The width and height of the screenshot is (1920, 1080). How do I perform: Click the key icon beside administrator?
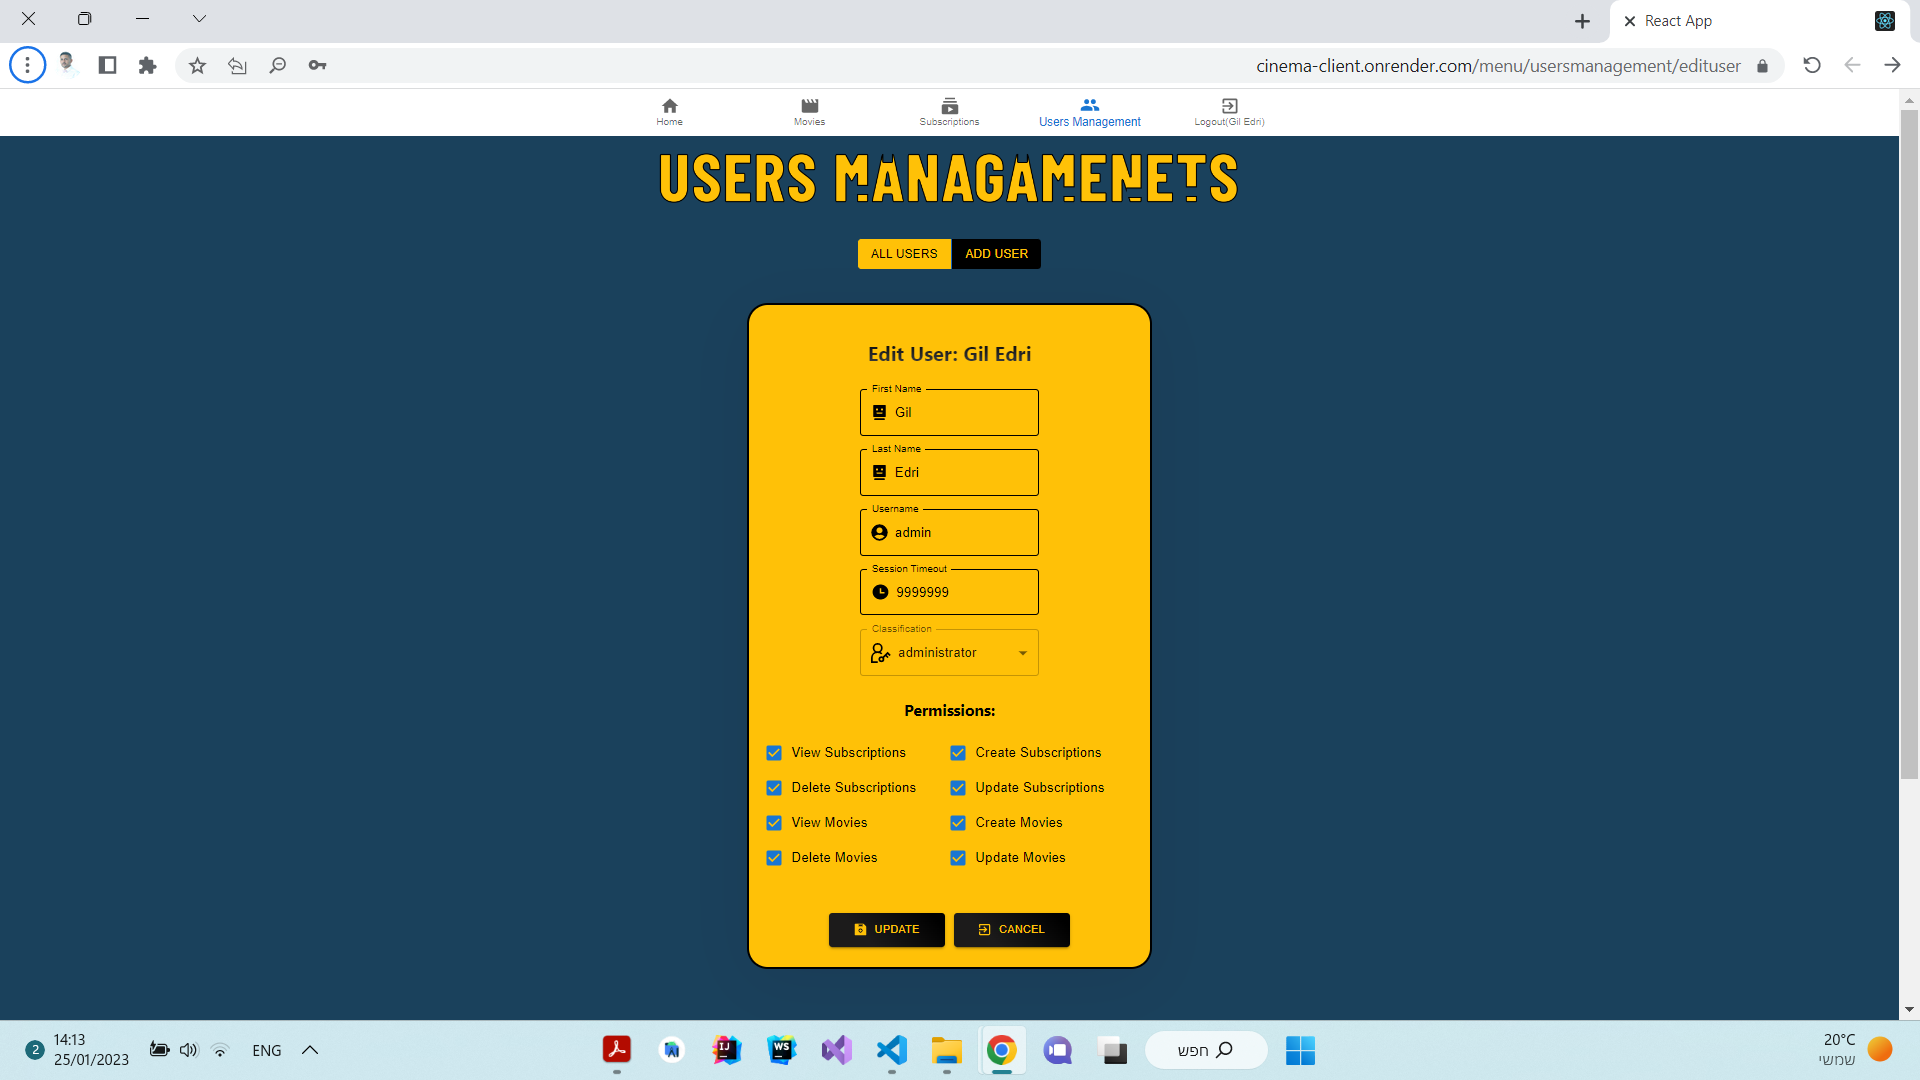coord(879,652)
